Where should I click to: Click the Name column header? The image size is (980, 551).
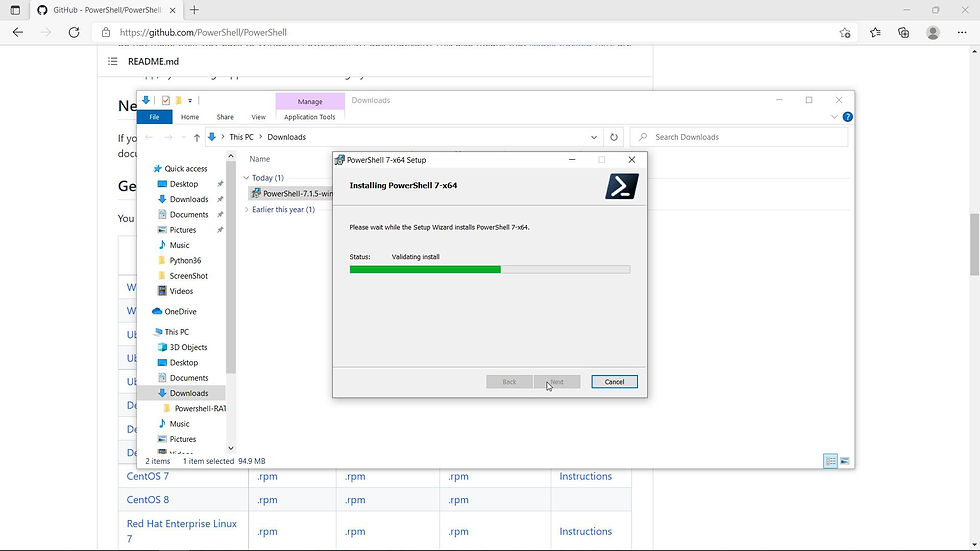point(260,159)
